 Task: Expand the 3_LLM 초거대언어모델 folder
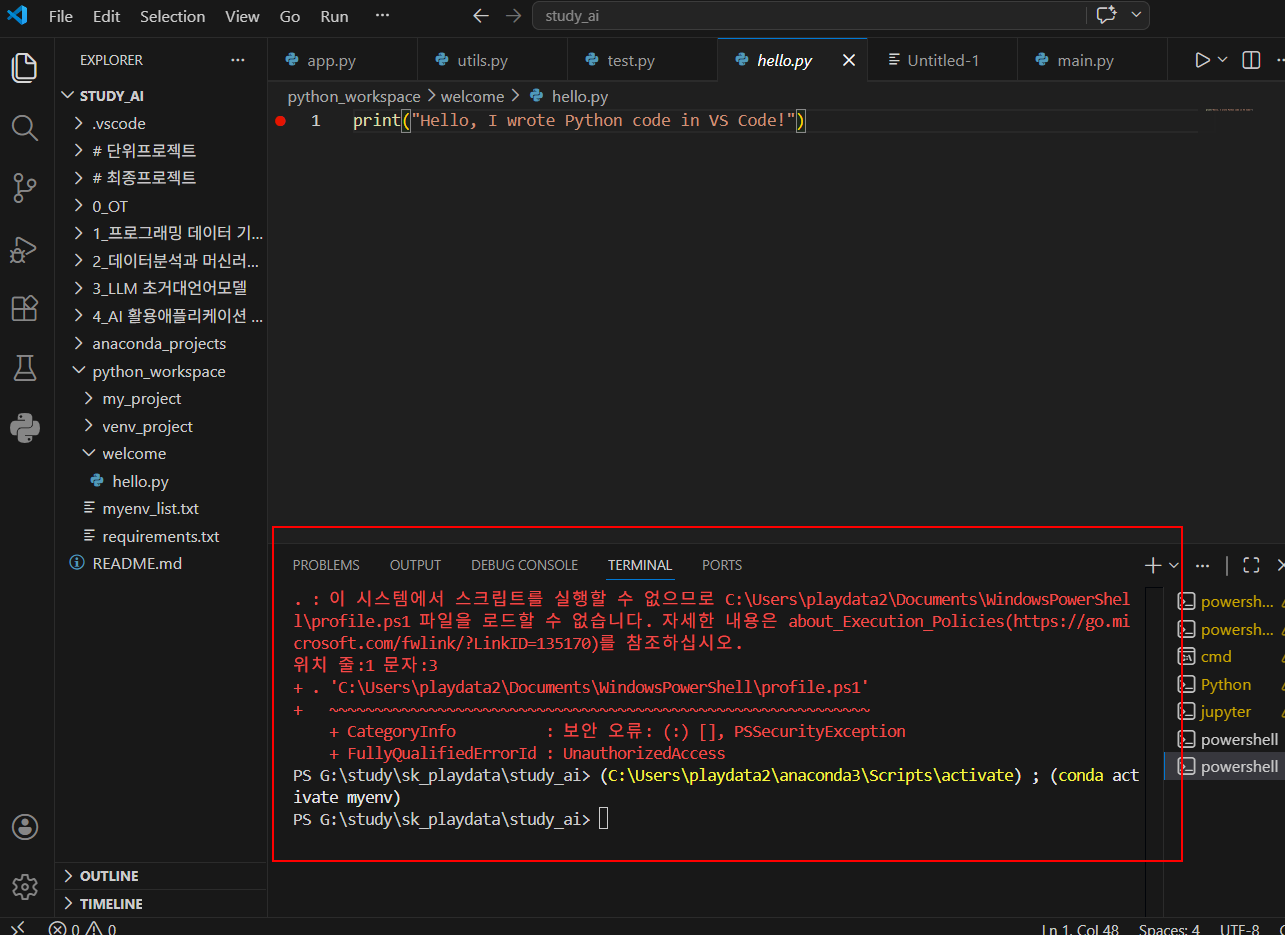click(161, 288)
